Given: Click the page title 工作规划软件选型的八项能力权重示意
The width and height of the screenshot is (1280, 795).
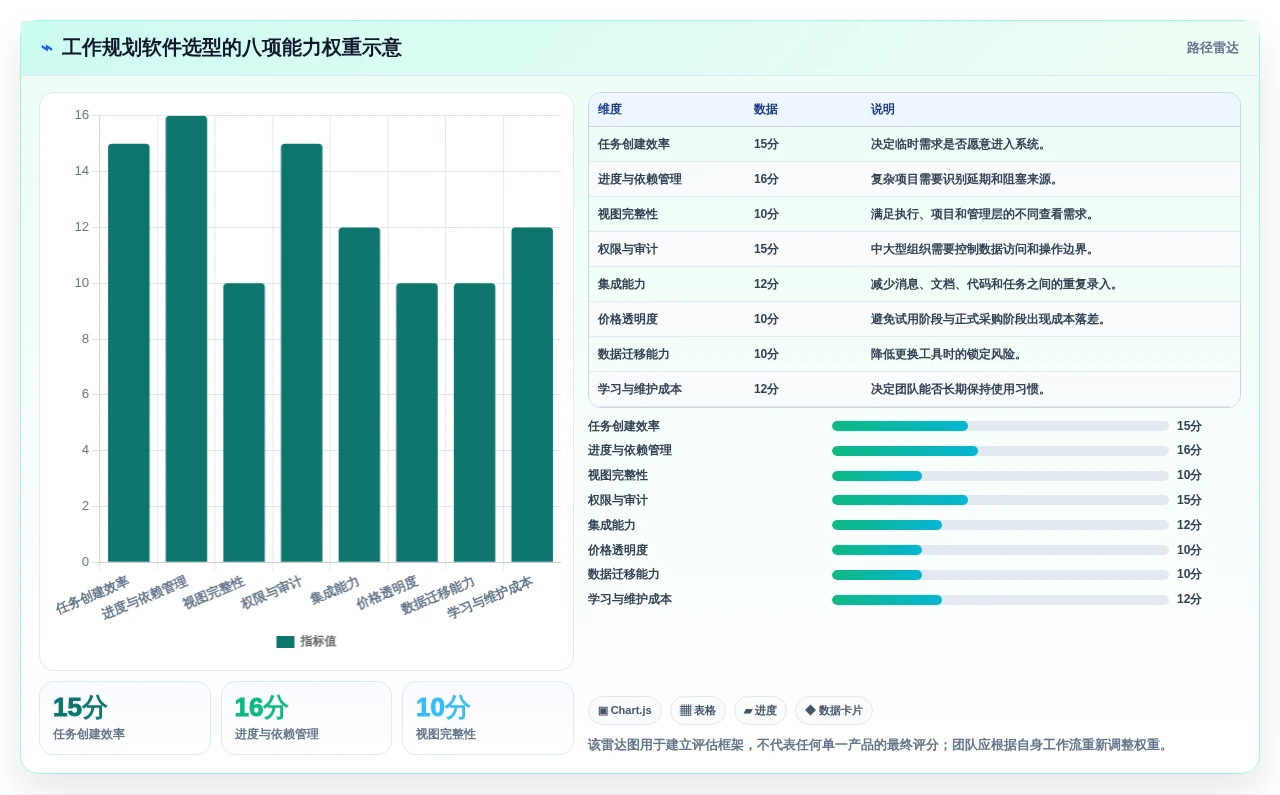Looking at the screenshot, I should [x=231, y=48].
